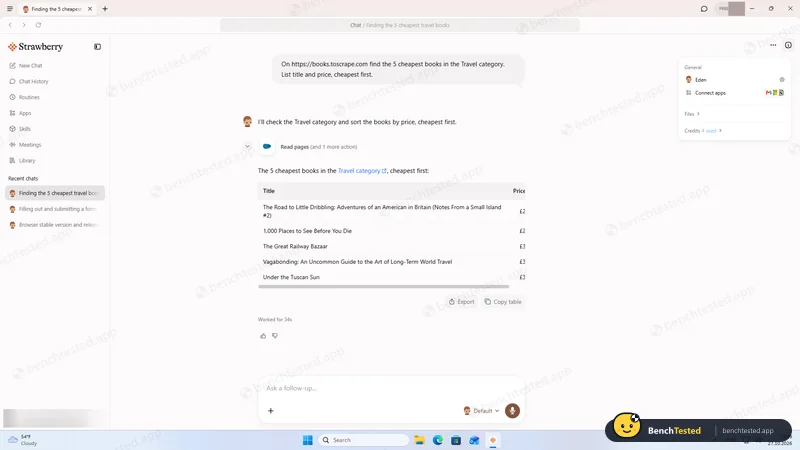
Task: Open Microsoft Store from taskbar
Action: tap(456, 440)
